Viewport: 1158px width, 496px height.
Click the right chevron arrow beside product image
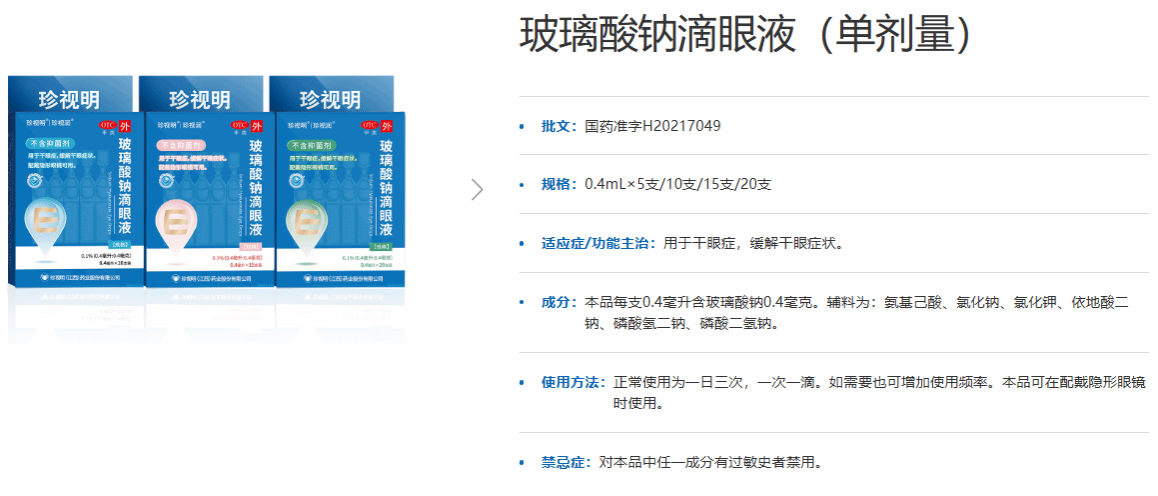pos(477,189)
